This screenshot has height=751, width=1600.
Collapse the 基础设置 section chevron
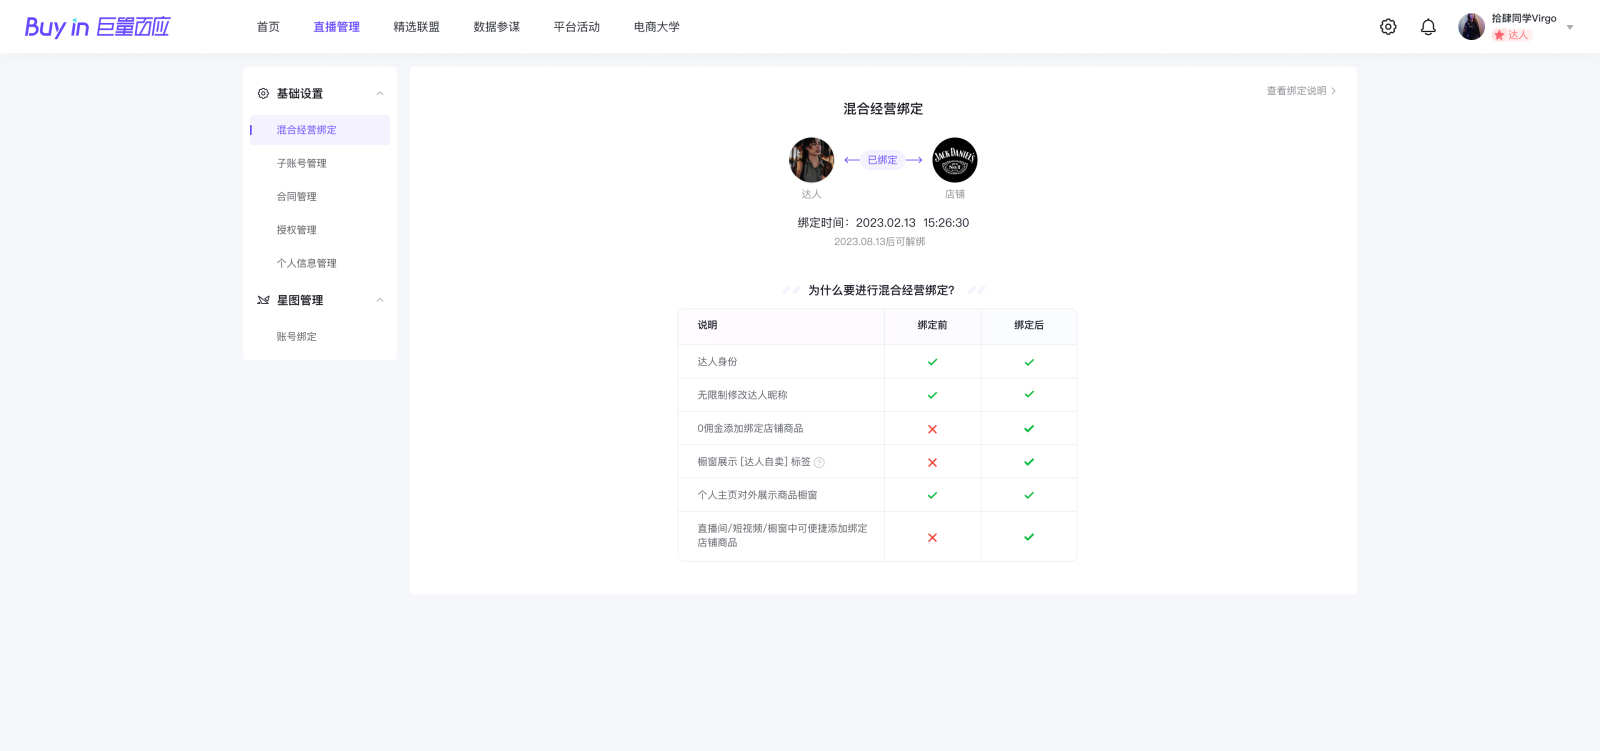coord(380,93)
